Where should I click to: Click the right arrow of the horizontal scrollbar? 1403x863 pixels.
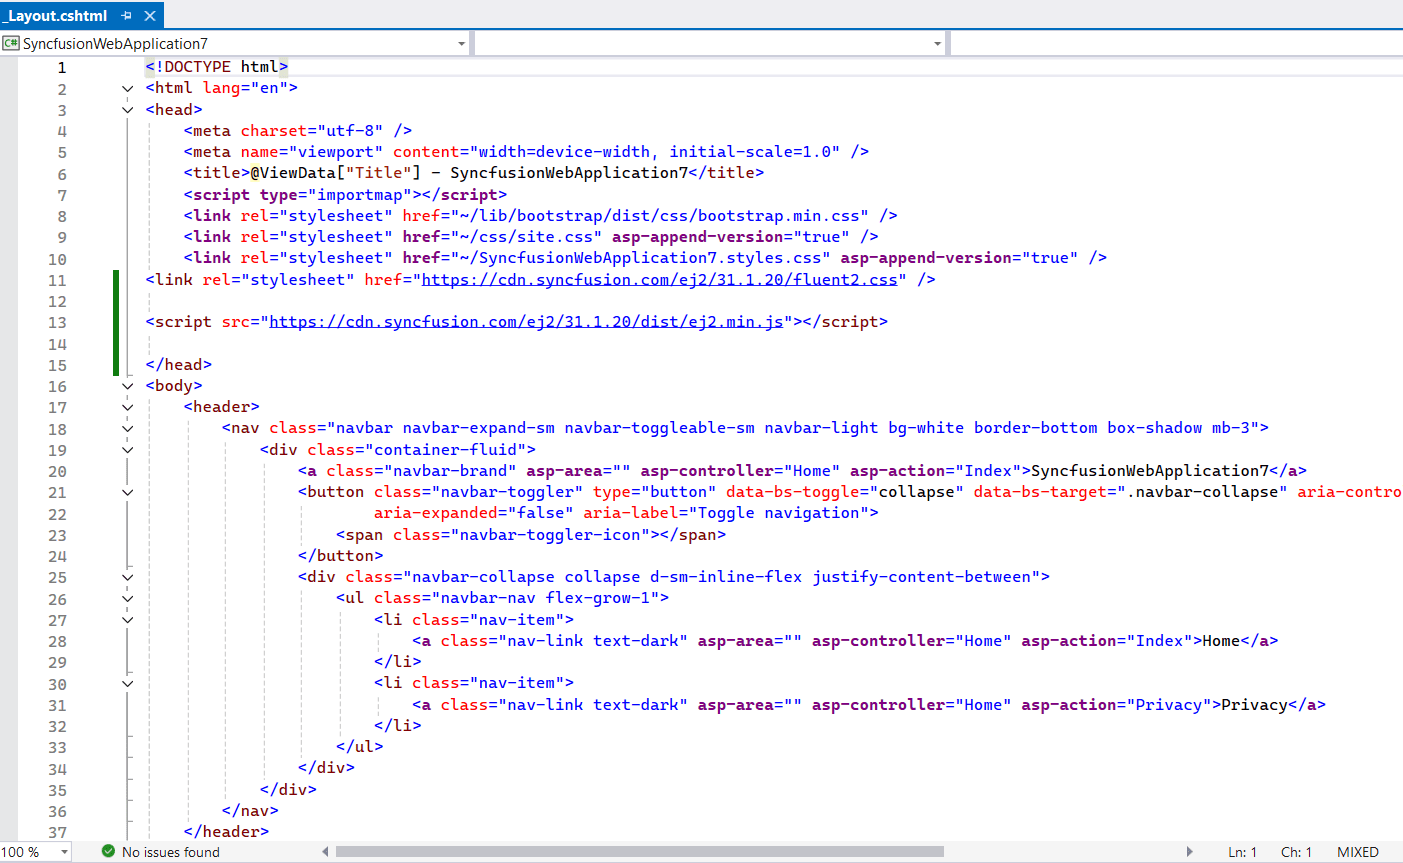click(1190, 851)
